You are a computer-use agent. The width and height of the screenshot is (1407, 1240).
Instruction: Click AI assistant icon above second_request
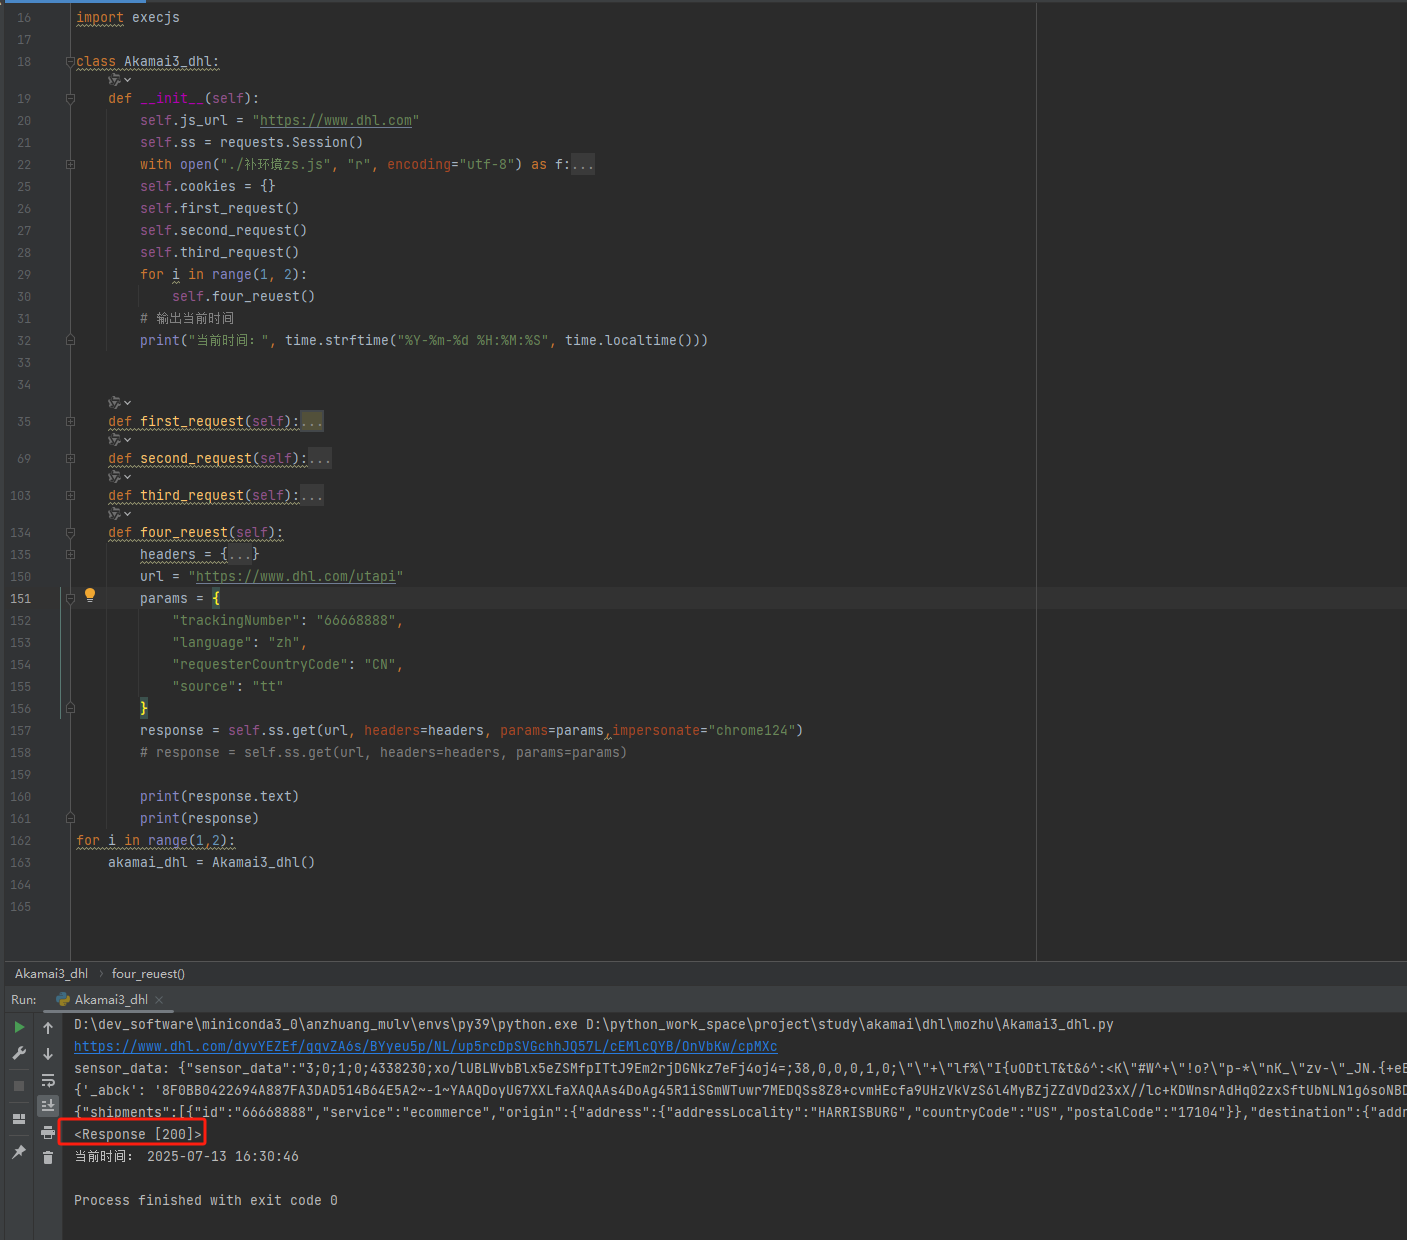tap(114, 440)
